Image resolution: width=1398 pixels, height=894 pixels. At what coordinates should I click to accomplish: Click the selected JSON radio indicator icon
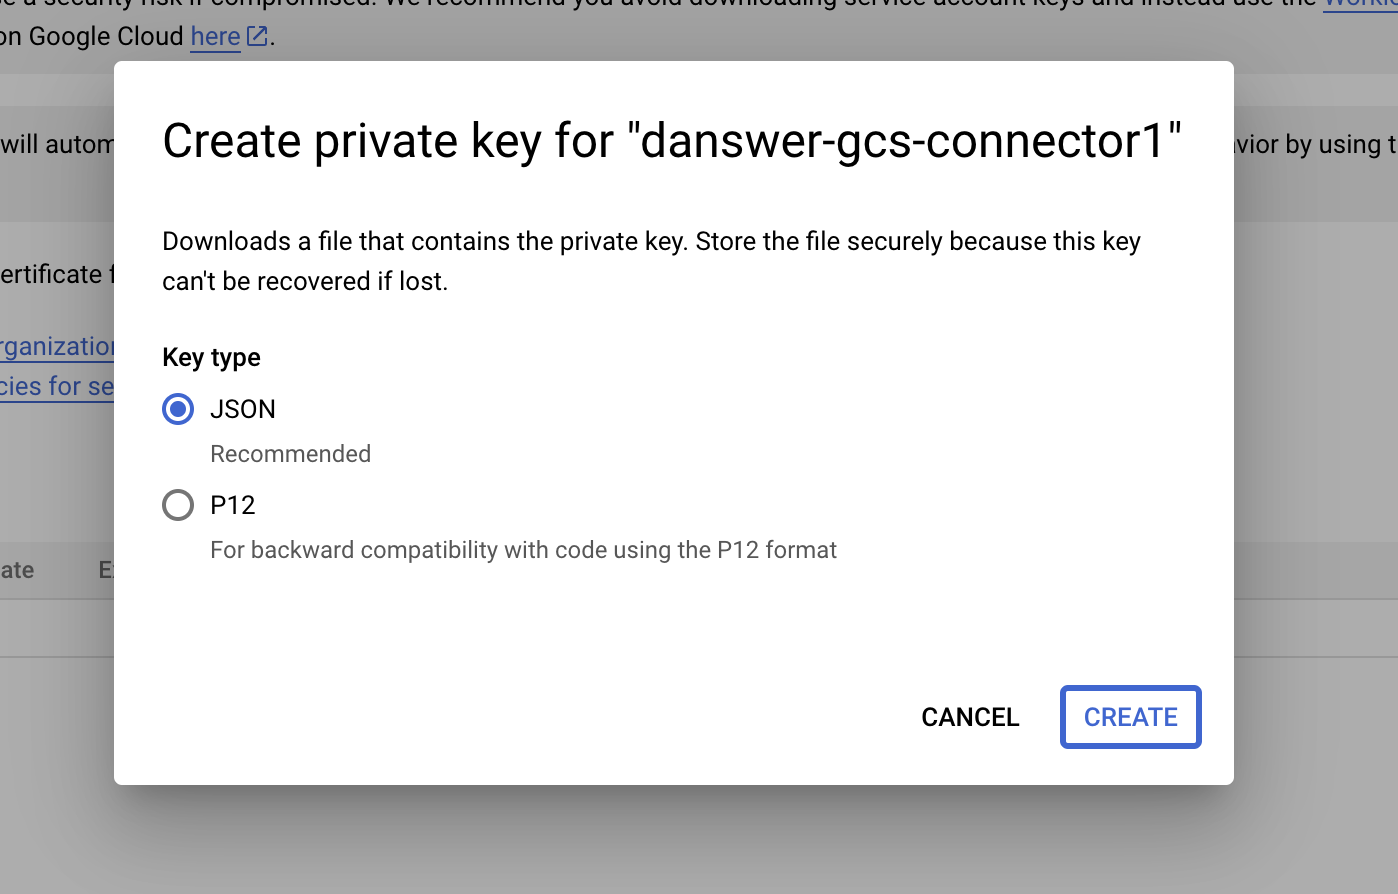(177, 409)
